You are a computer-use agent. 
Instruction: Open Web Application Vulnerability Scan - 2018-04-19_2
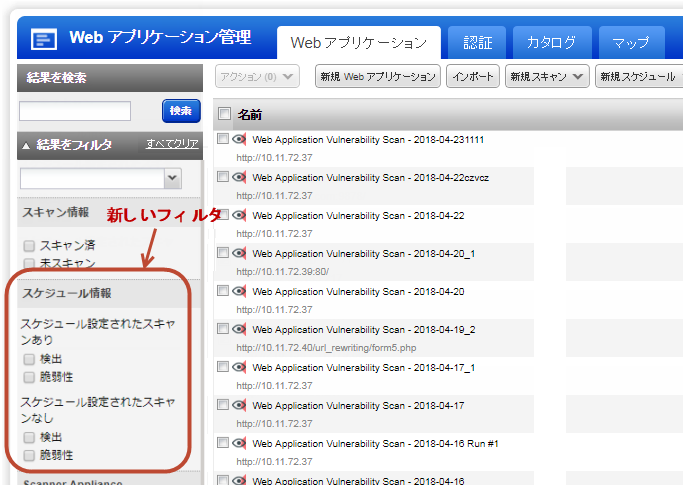(363, 329)
